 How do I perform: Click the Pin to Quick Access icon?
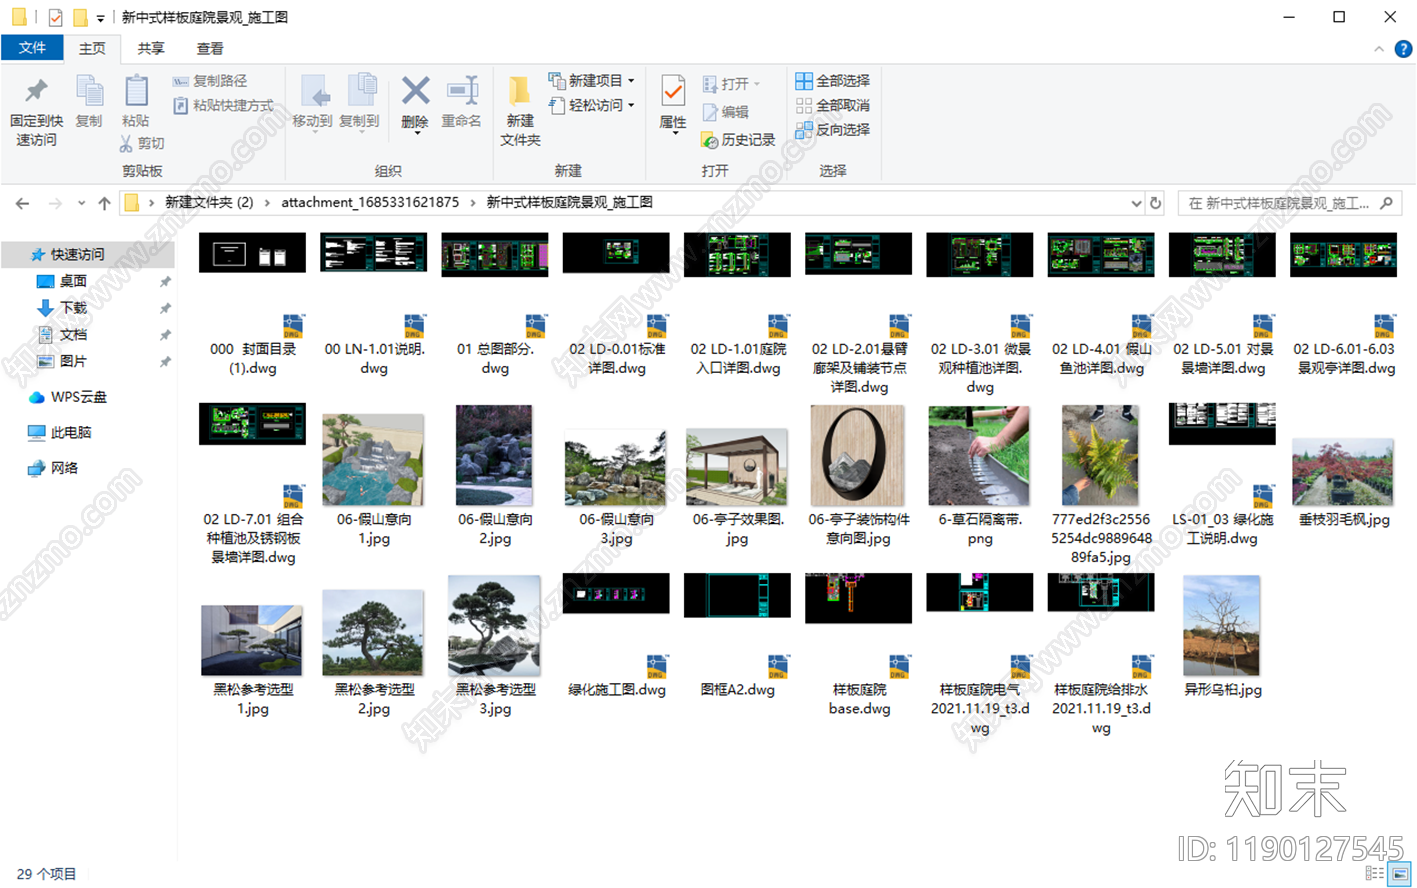[x=36, y=92]
